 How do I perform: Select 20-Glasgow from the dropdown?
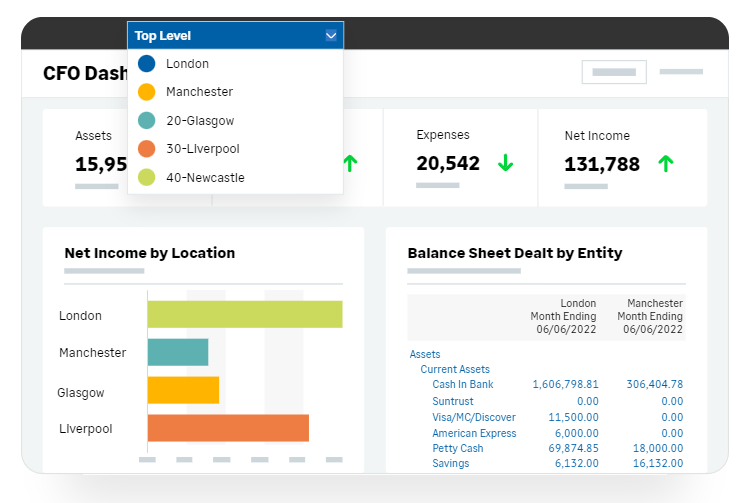200,120
